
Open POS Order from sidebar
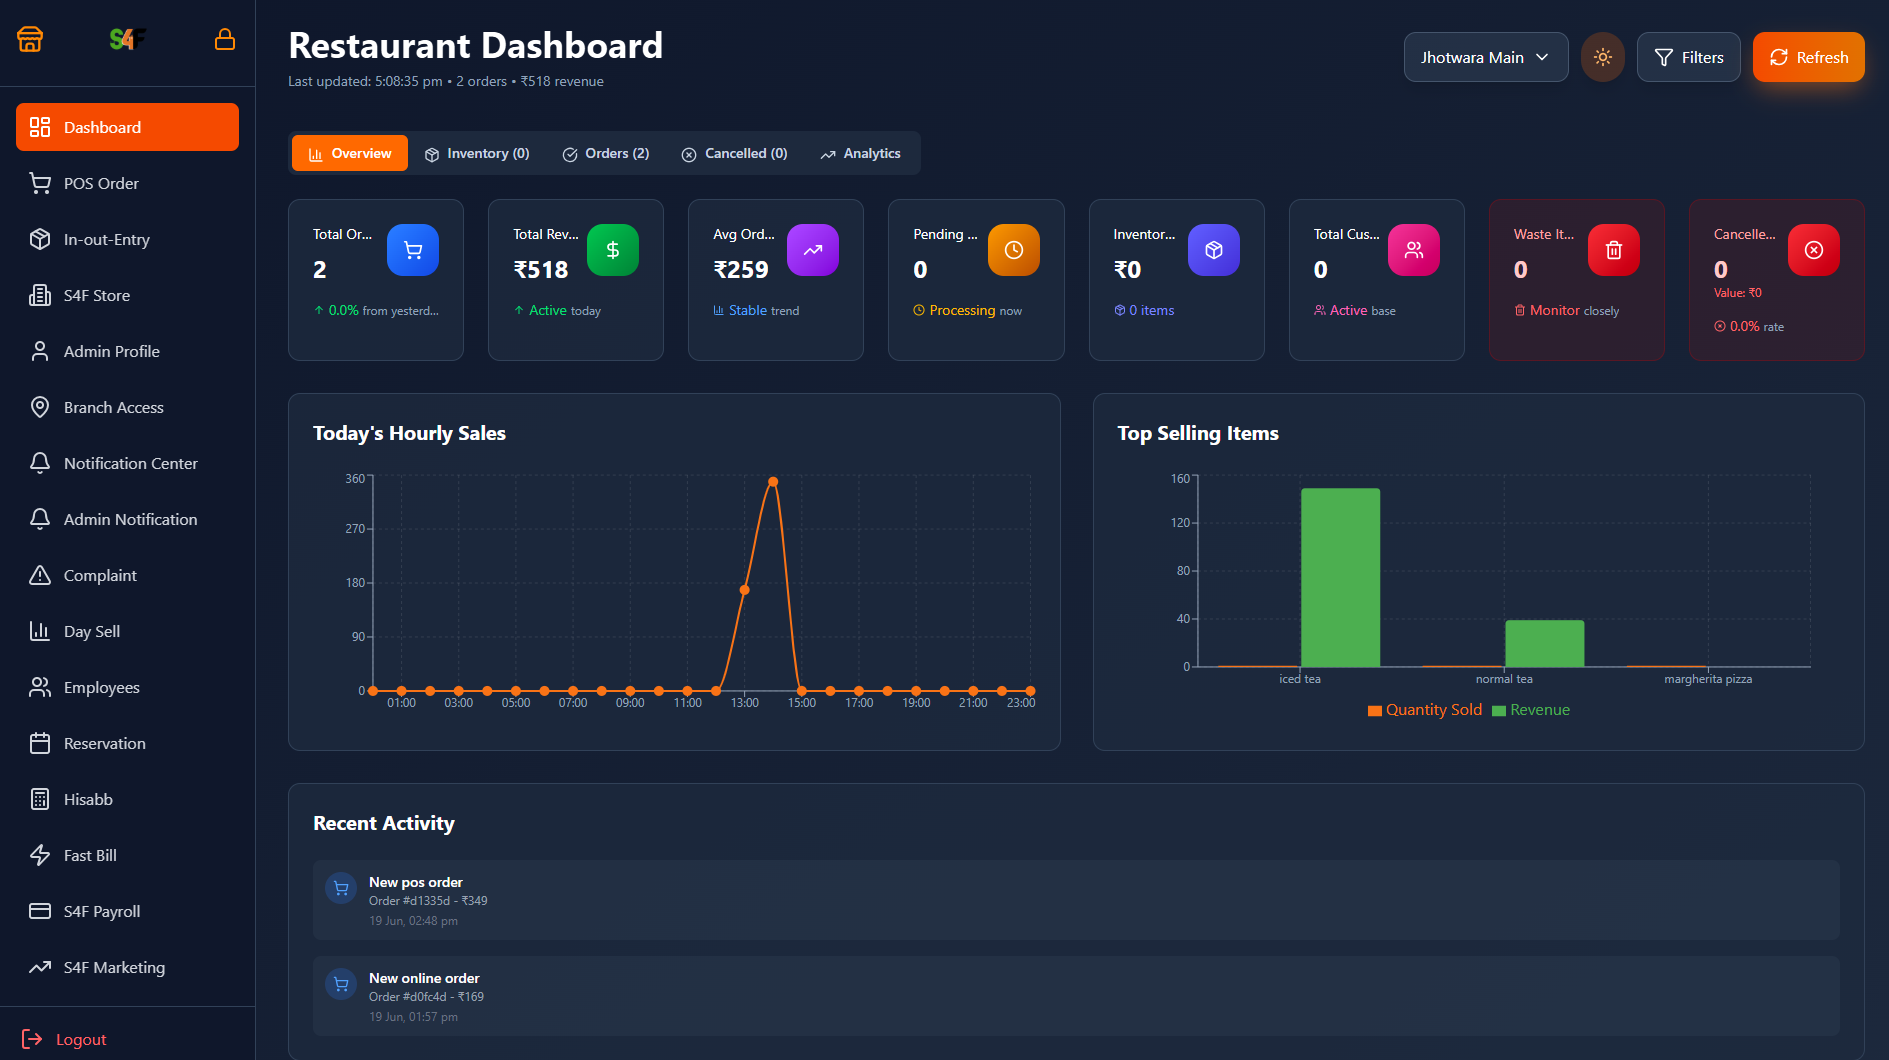pos(101,183)
